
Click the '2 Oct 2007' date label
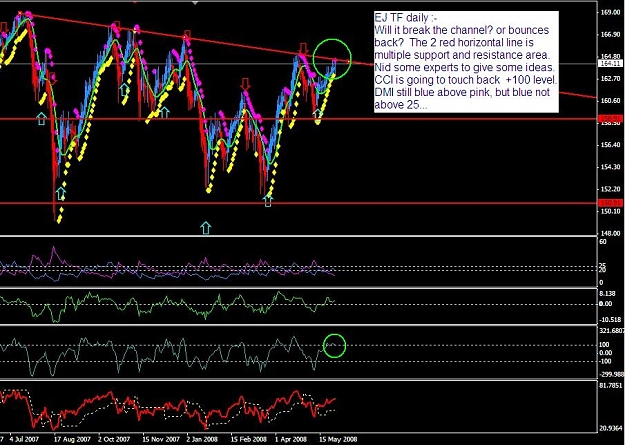[114, 439]
